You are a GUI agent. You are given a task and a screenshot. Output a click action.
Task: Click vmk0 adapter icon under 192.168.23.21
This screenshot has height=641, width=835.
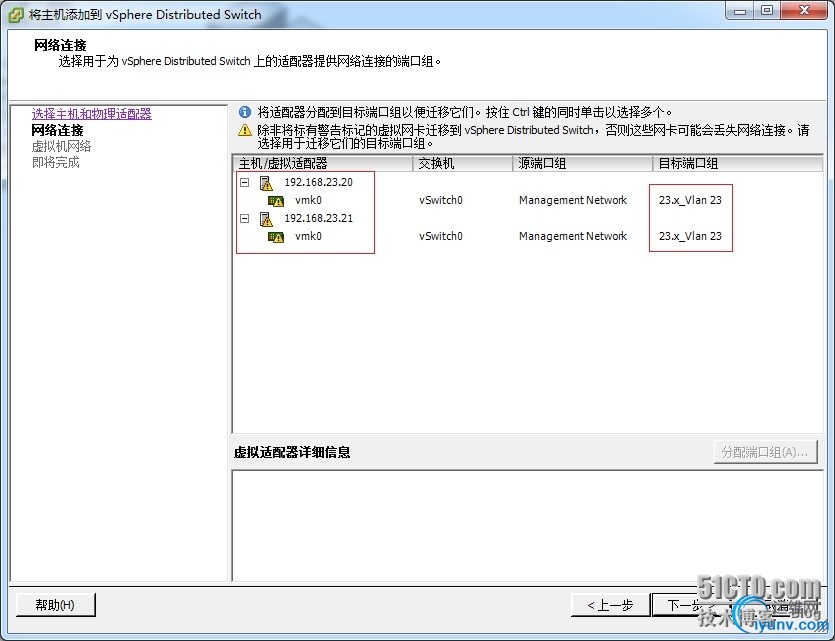(x=276, y=237)
